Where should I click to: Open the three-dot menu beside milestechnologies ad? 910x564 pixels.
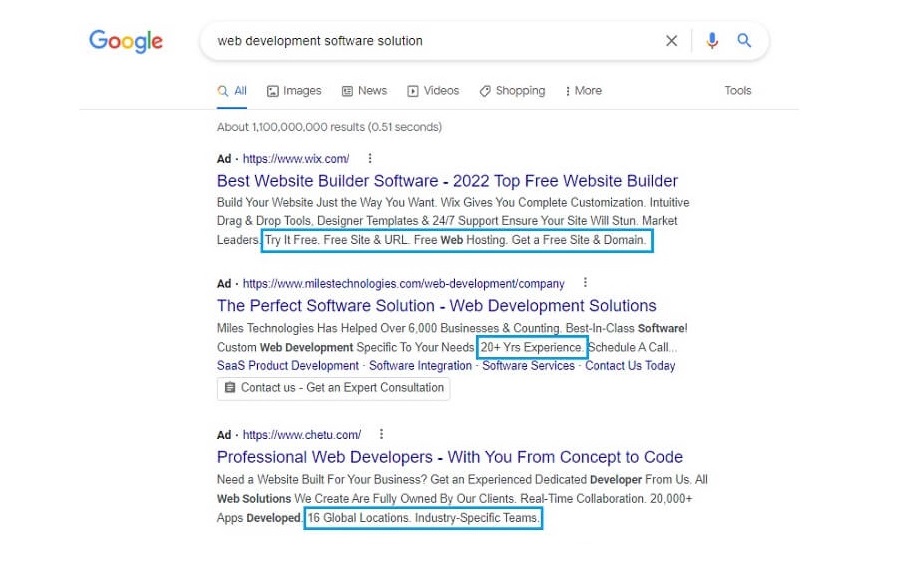[x=585, y=282]
